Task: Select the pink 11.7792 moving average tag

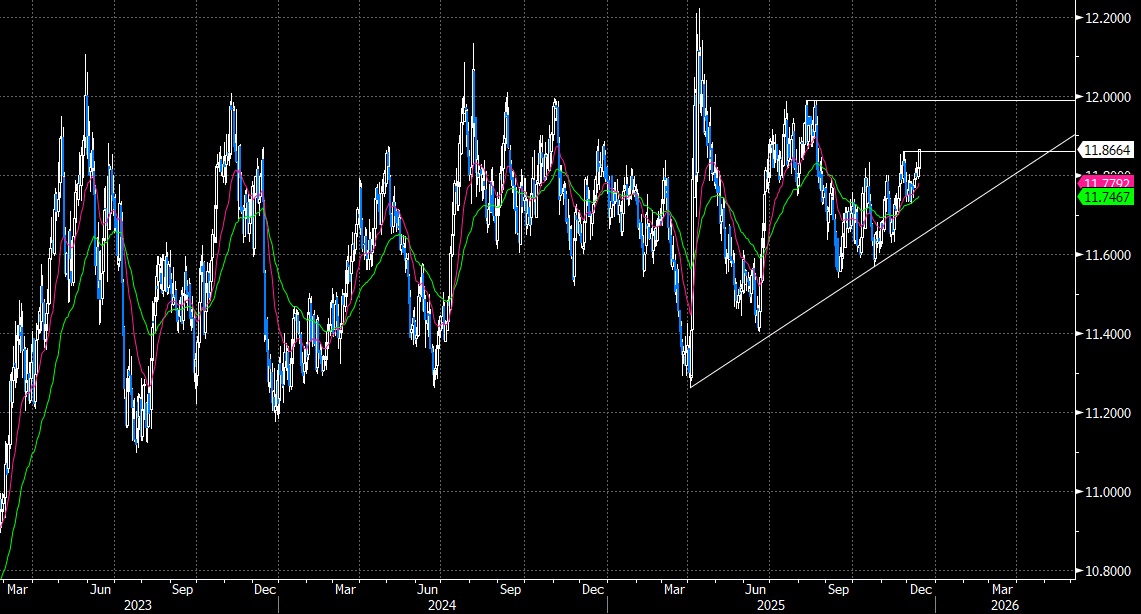Action: pos(1105,182)
